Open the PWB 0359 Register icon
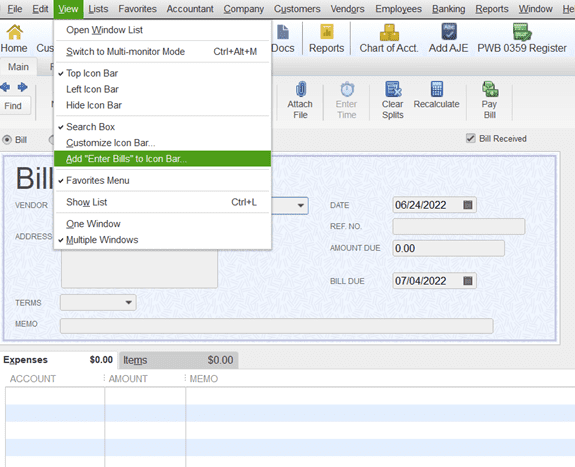This screenshot has width=575, height=467. (522, 39)
